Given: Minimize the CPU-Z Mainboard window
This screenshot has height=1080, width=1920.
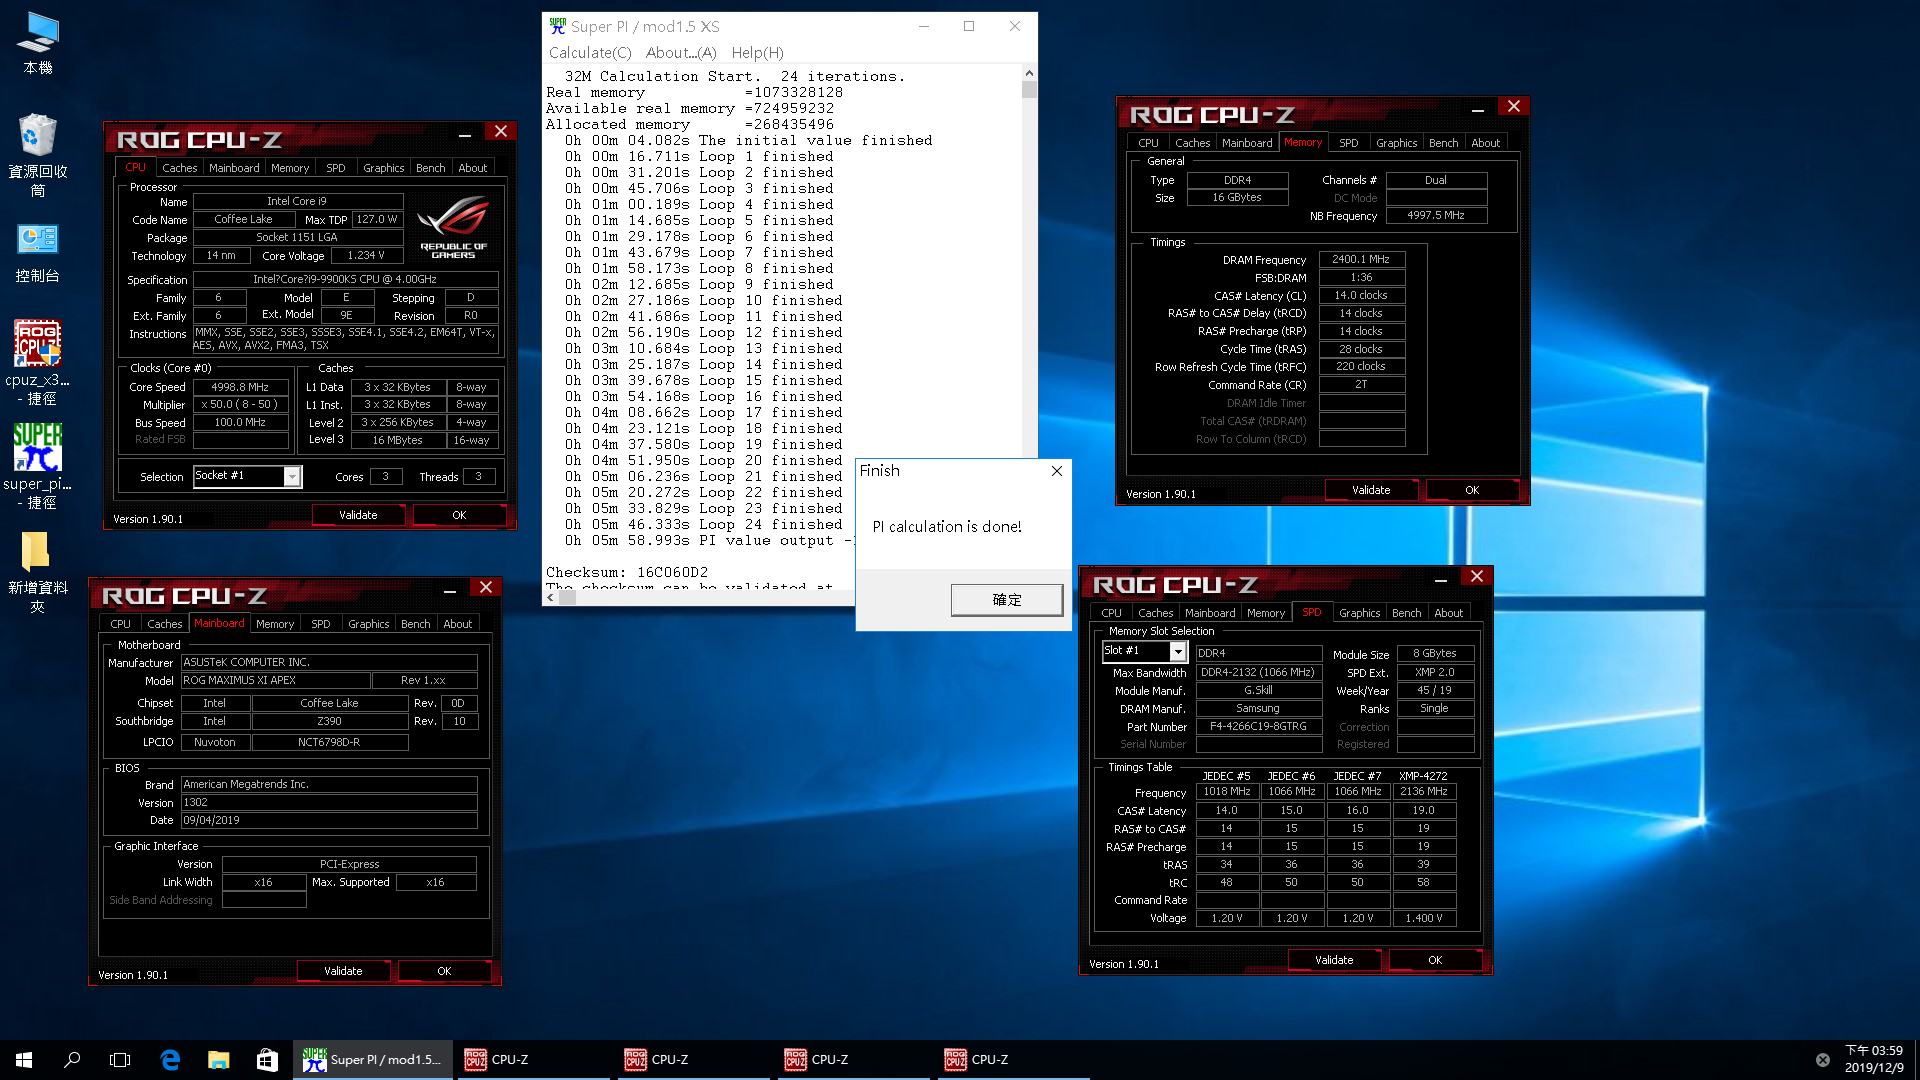Looking at the screenshot, I should (450, 589).
